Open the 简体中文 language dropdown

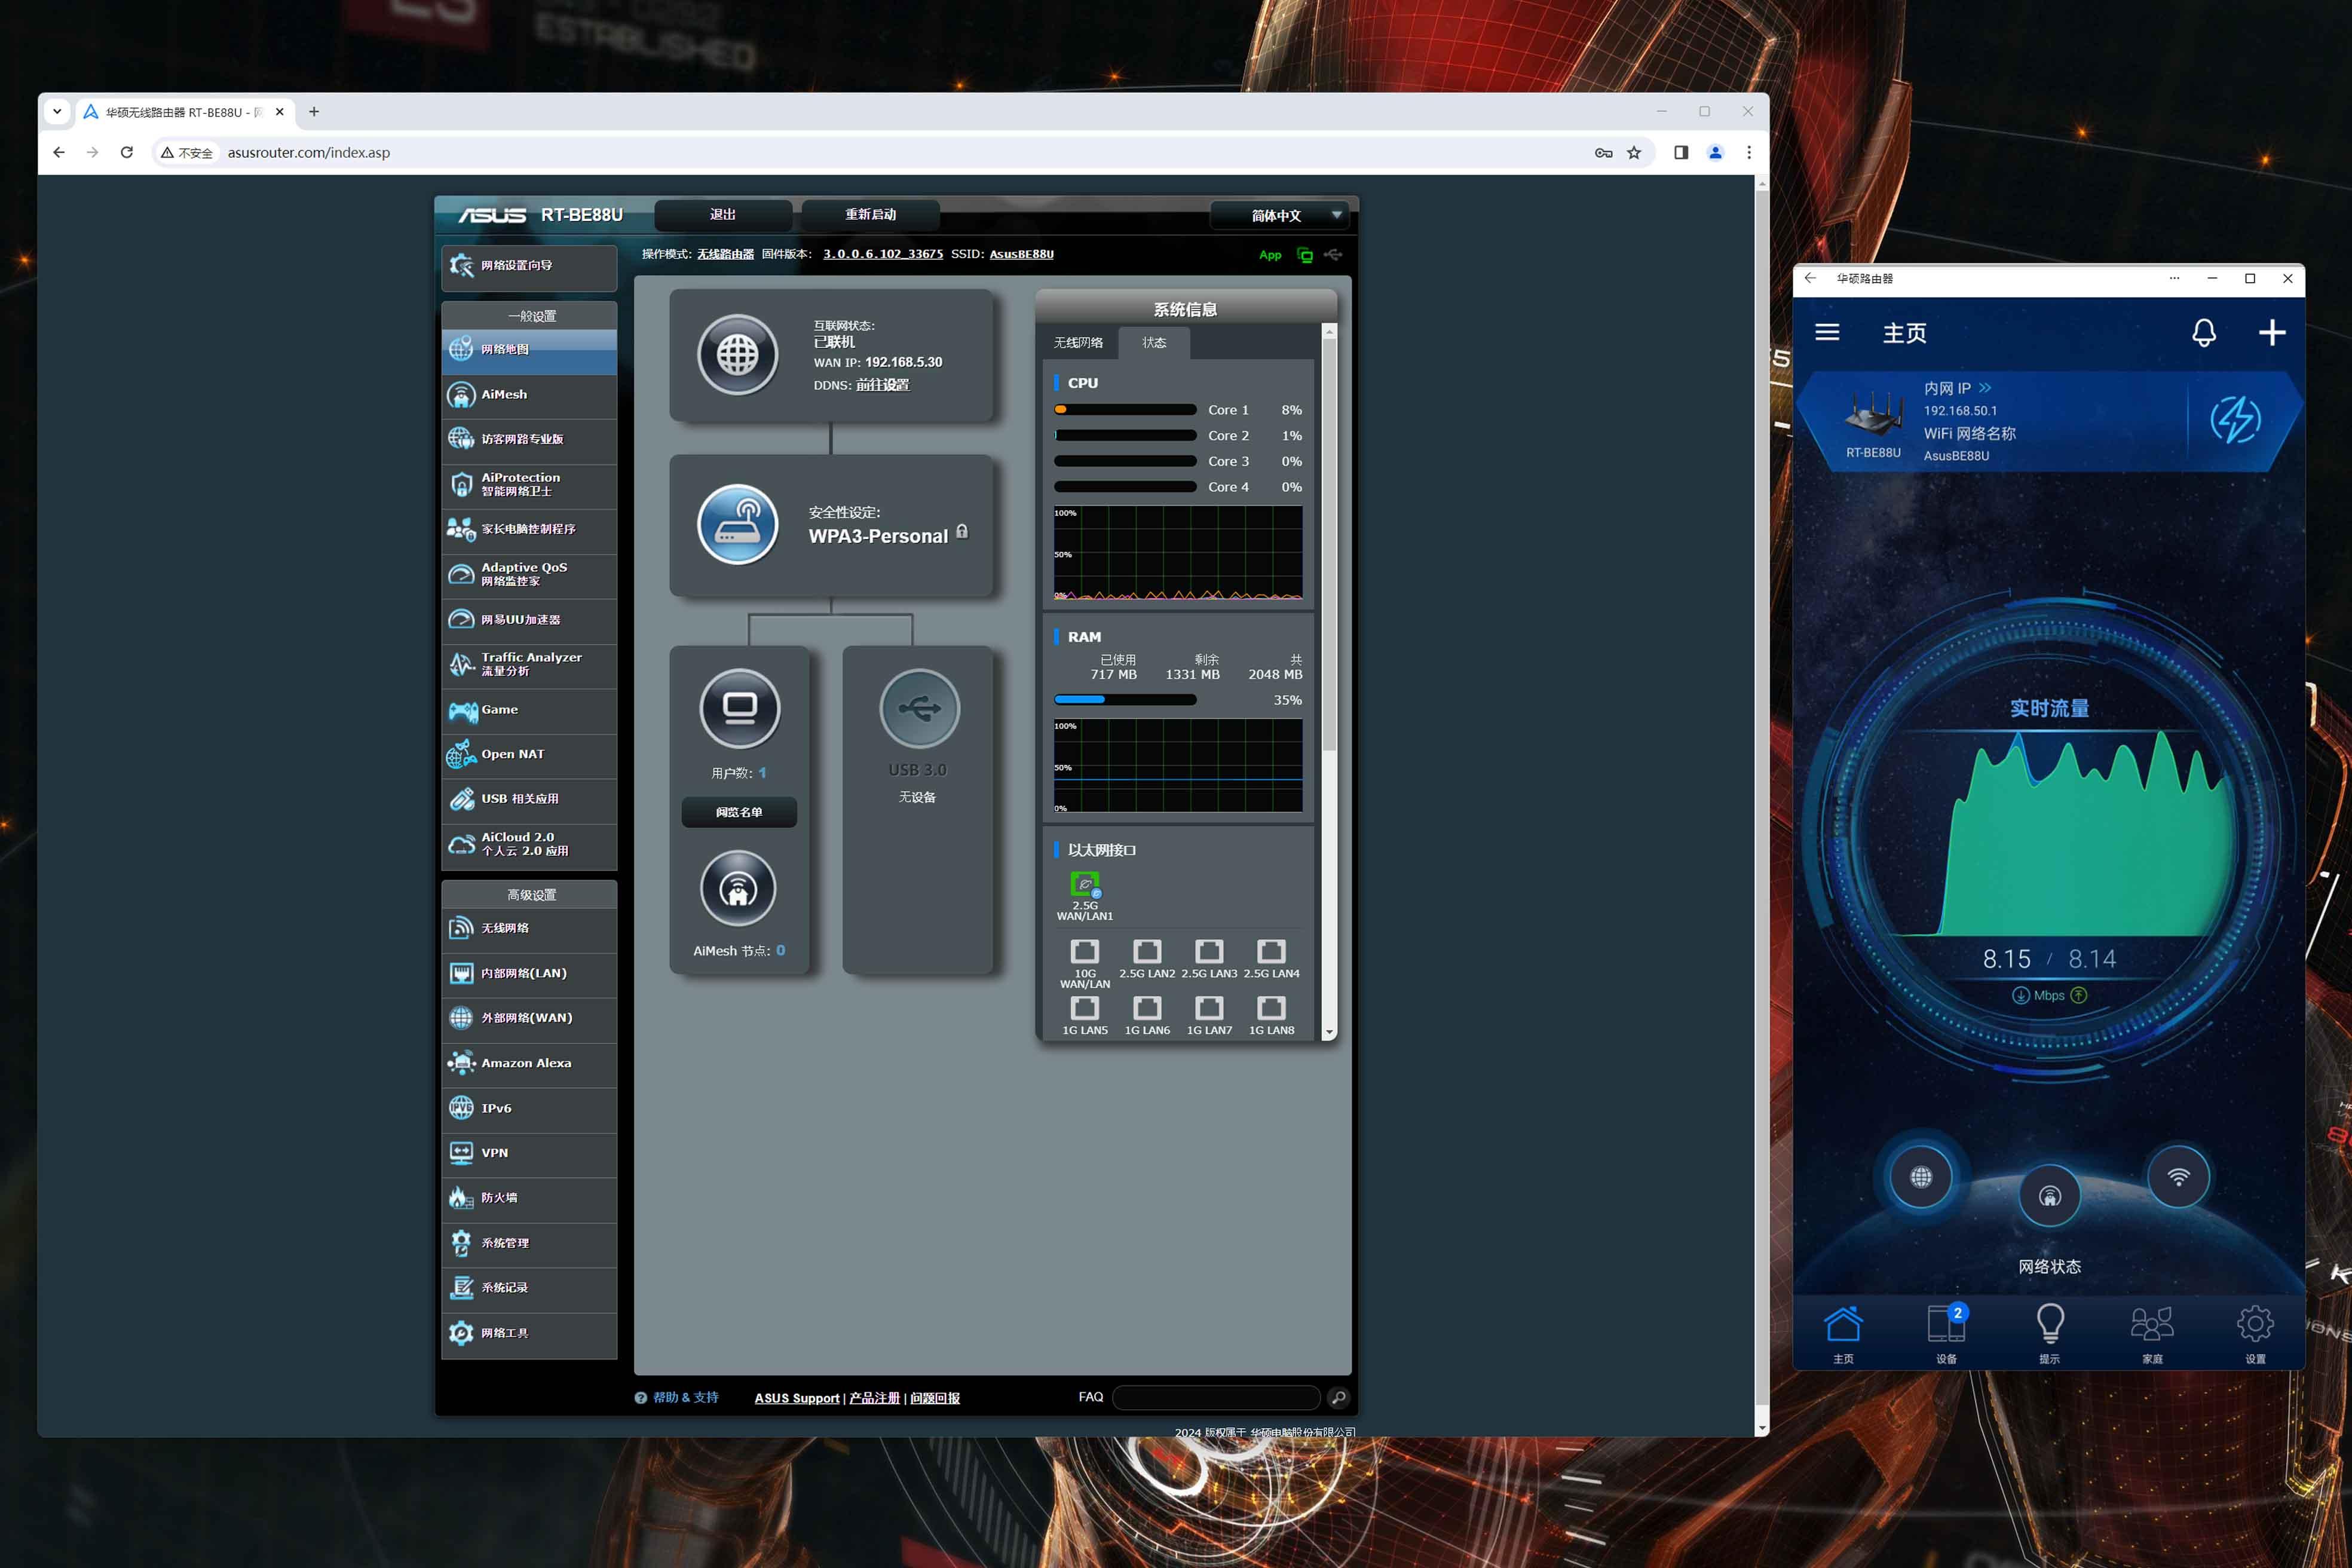pyautogui.click(x=1280, y=215)
